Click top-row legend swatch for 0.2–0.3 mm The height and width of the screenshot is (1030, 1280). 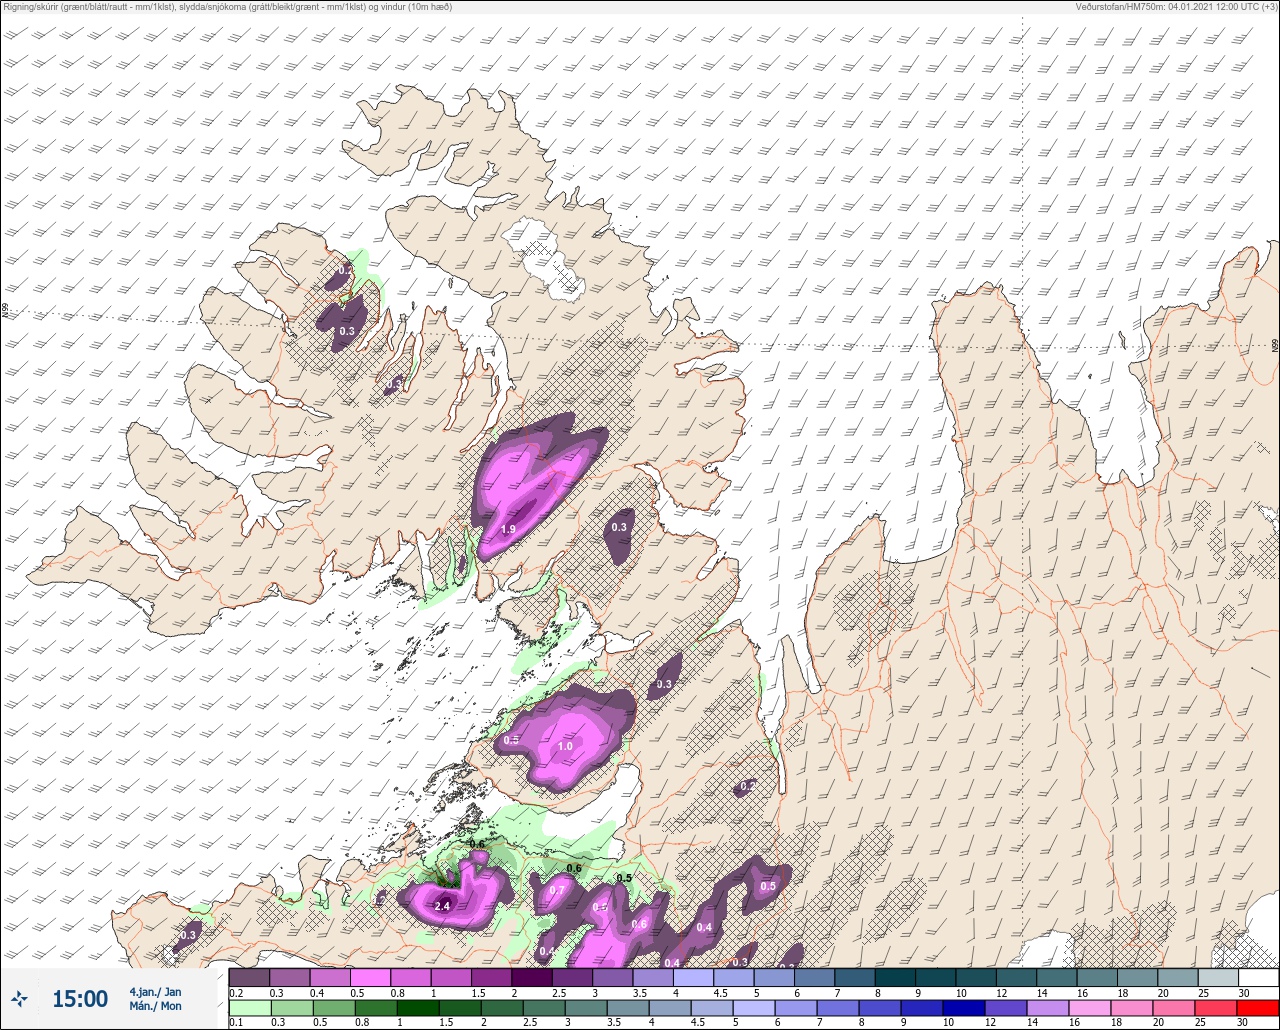click(249, 977)
